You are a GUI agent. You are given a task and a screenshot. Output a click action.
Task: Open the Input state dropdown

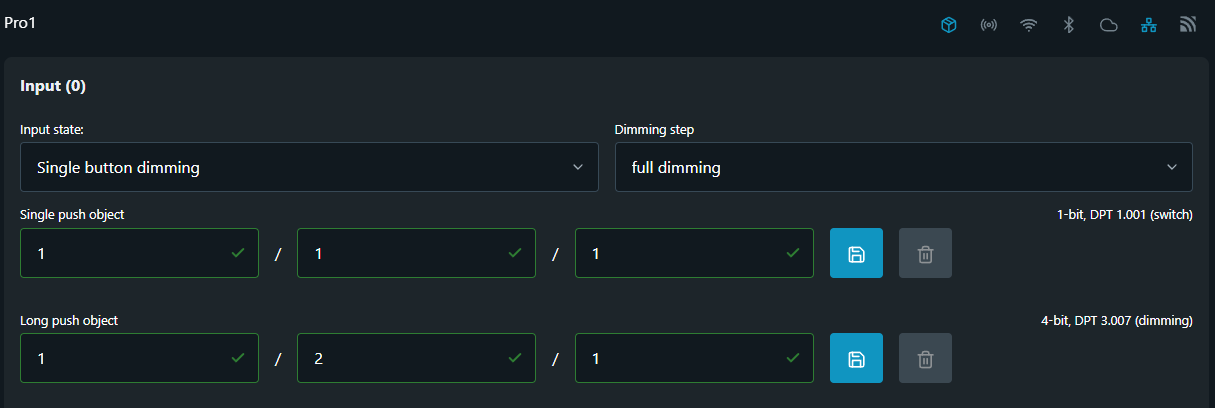pos(309,167)
